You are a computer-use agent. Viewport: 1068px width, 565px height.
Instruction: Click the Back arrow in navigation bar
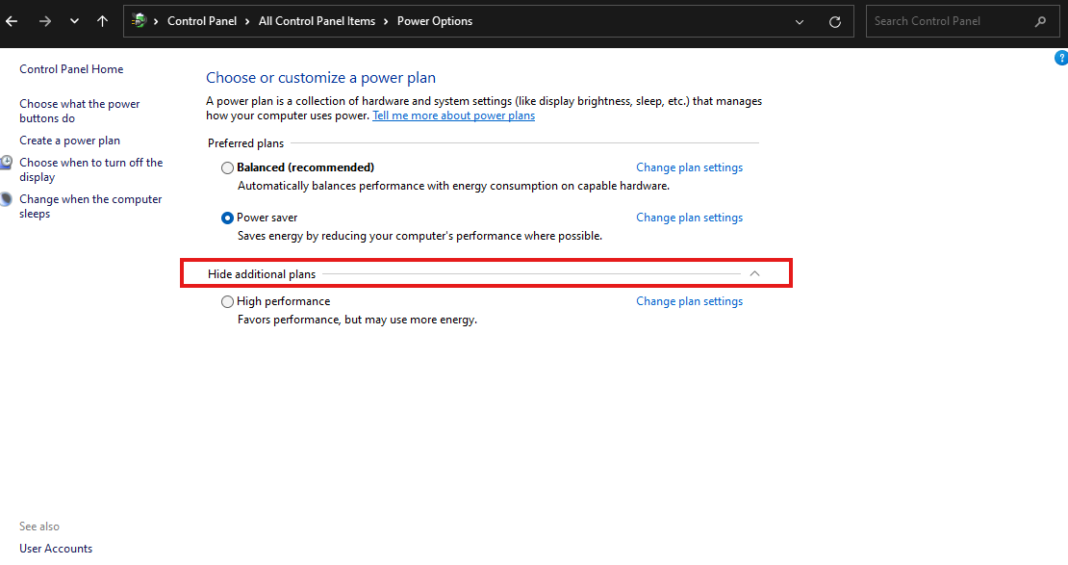12,21
